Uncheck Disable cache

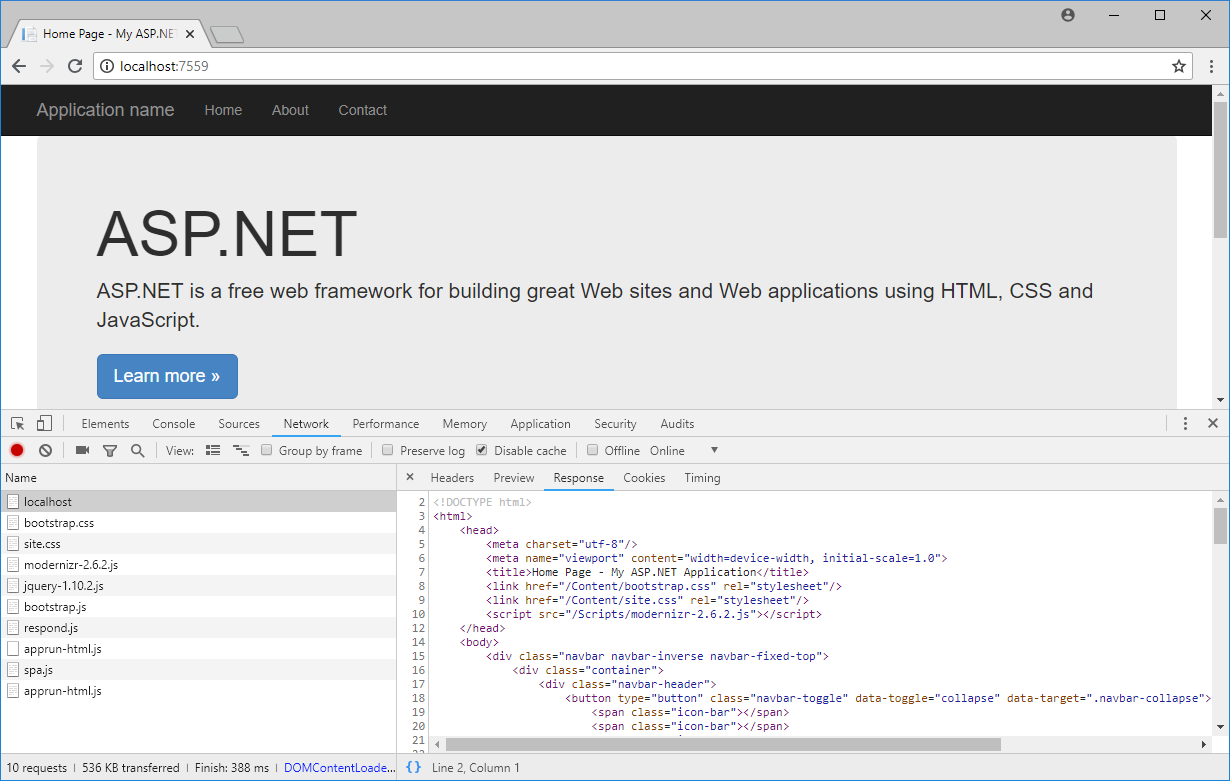tap(482, 450)
